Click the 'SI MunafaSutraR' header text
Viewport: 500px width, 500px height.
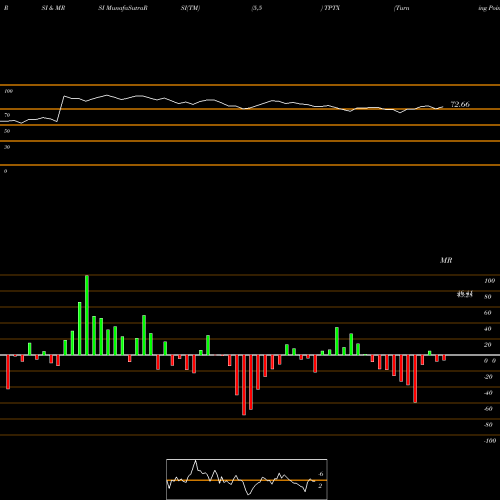(123, 8)
